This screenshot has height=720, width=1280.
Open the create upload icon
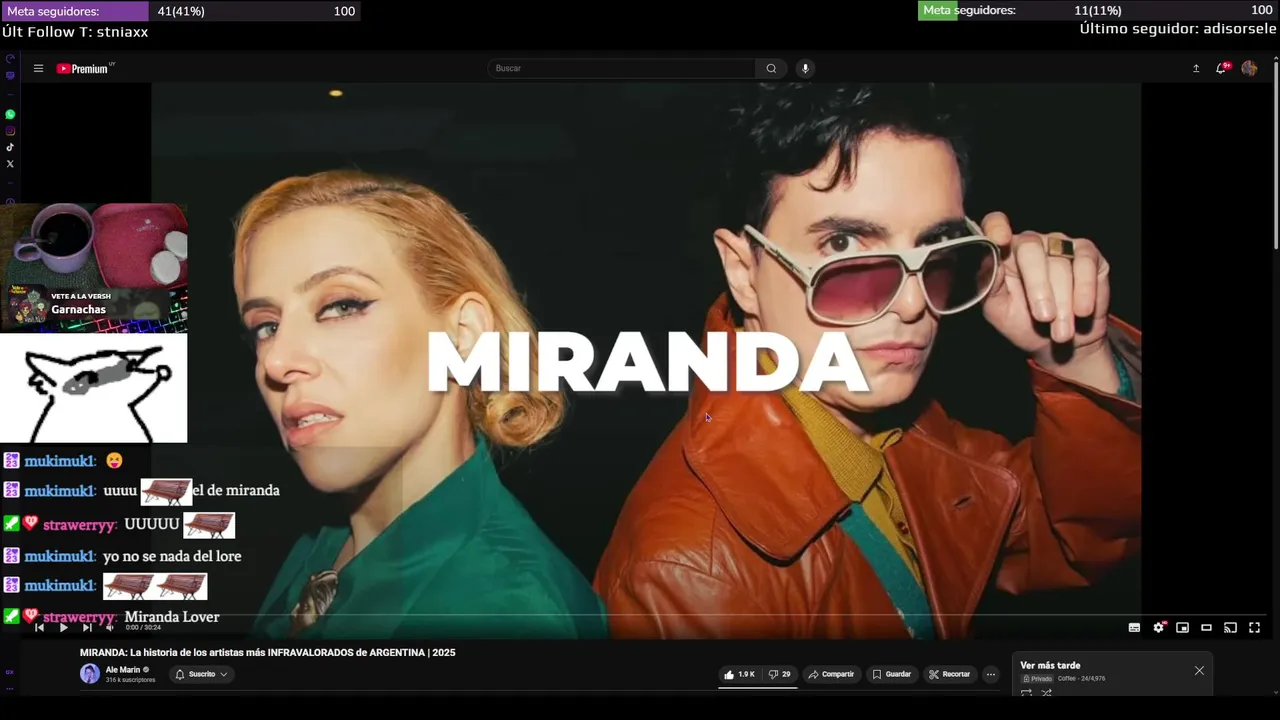(1196, 68)
